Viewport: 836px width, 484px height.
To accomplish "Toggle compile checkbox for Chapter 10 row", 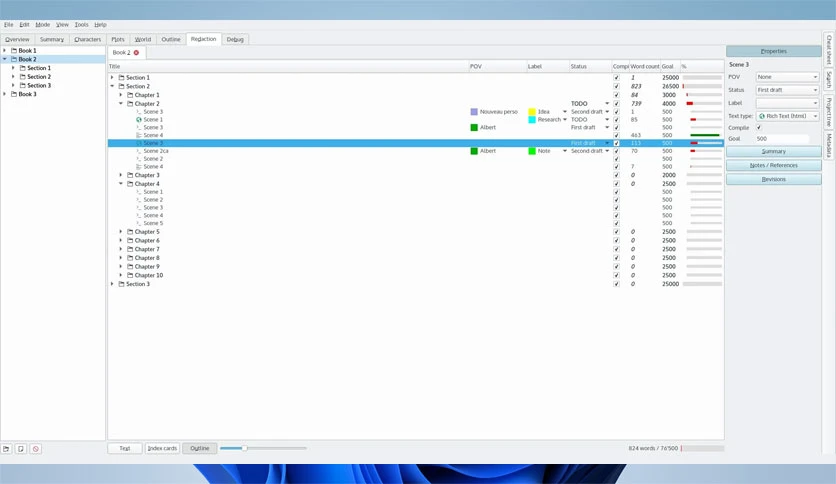I will 616,275.
